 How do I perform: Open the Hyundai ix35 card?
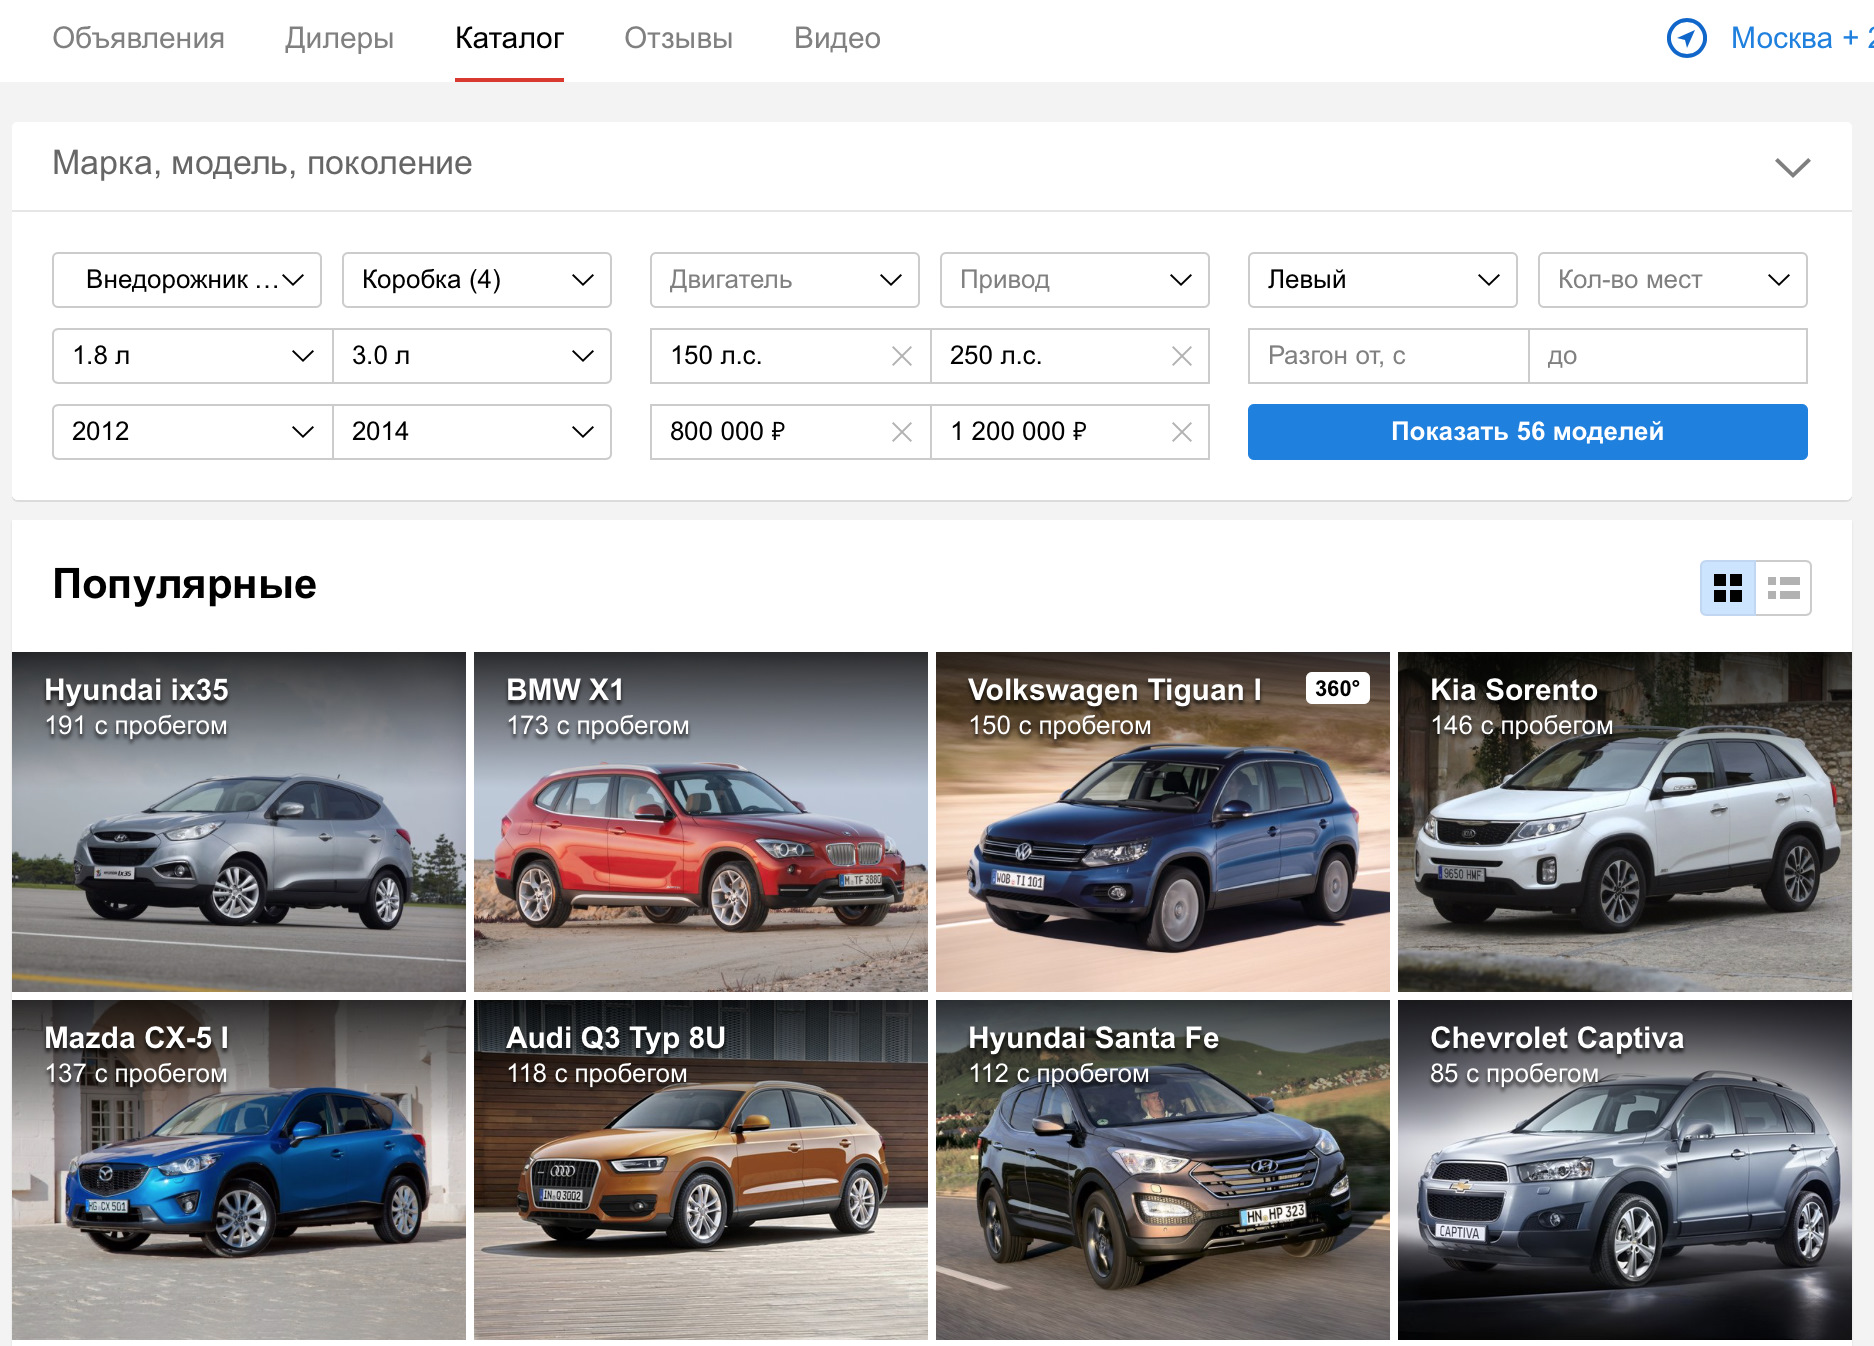point(239,822)
